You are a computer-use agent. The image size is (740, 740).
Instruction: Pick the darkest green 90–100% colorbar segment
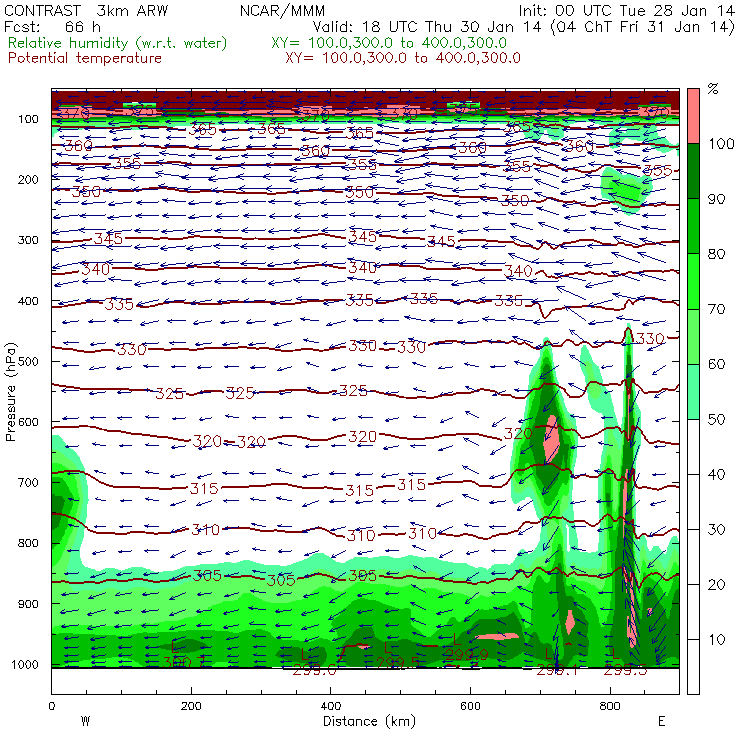coord(693,171)
